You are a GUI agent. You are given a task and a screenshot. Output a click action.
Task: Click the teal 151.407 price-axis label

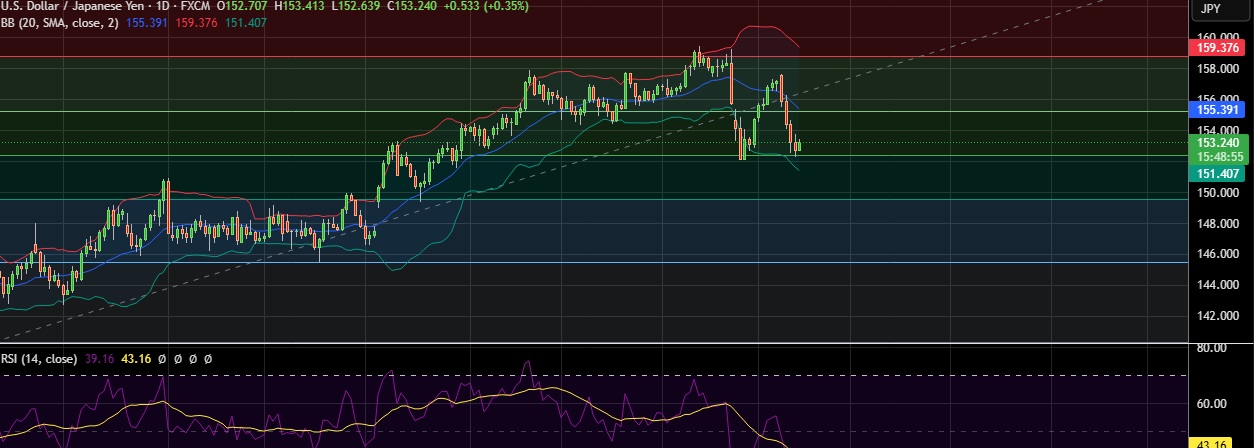(x=1219, y=174)
